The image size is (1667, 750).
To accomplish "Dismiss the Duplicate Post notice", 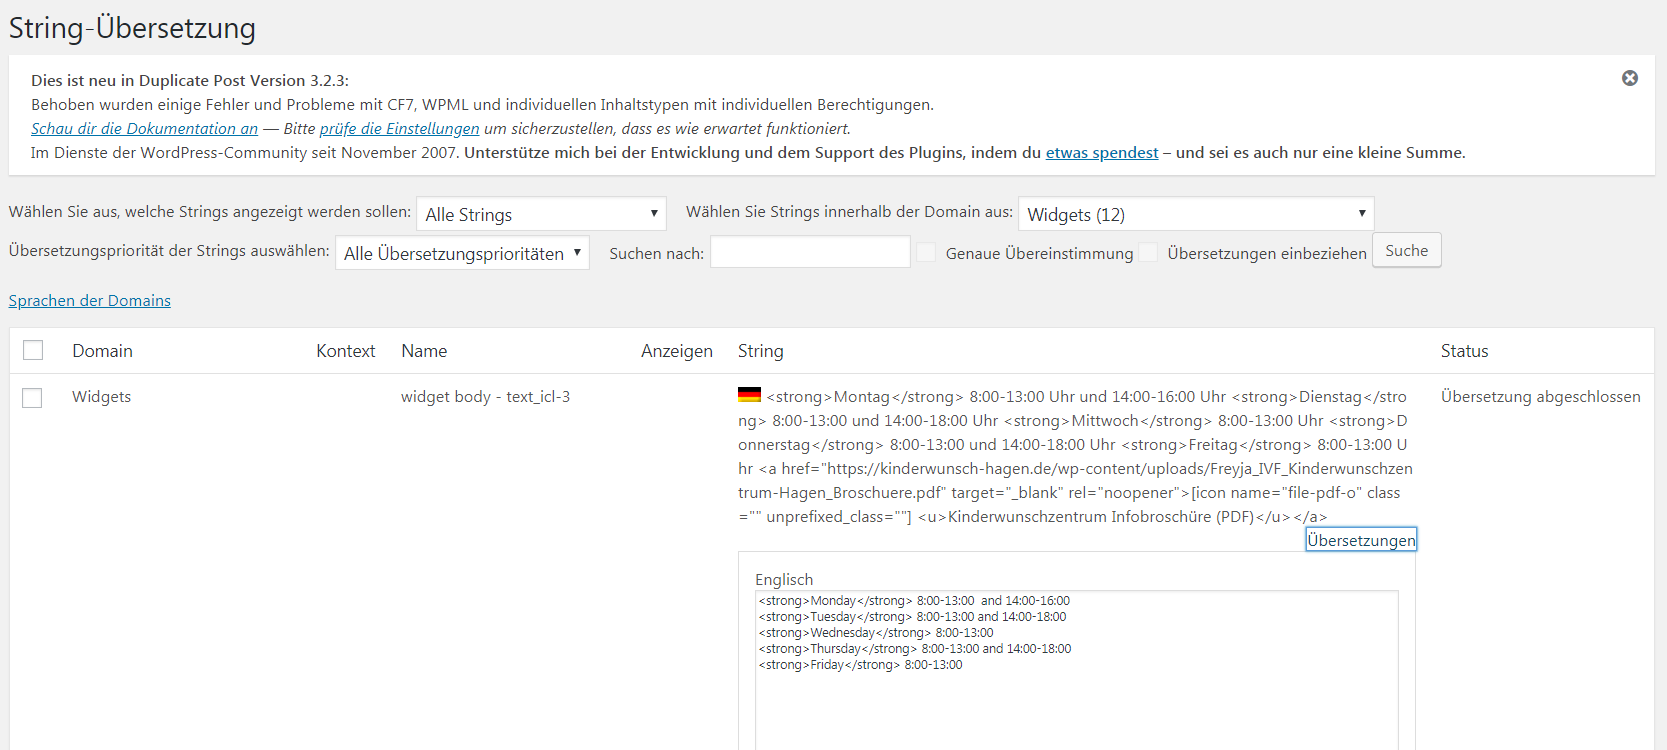I will coord(1629,78).
